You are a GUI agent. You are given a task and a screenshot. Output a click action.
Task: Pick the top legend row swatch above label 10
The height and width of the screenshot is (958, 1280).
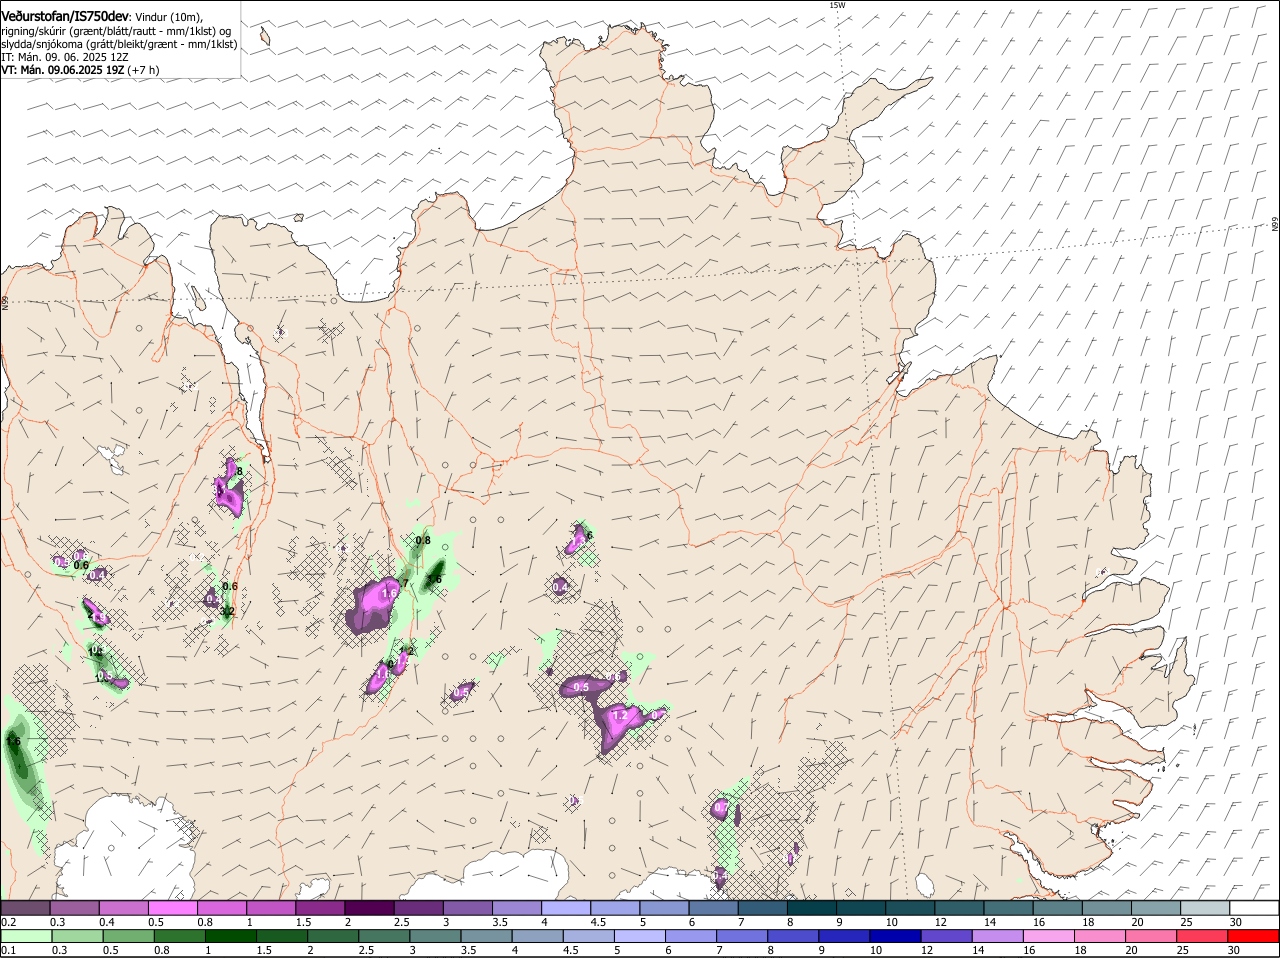coord(910,908)
